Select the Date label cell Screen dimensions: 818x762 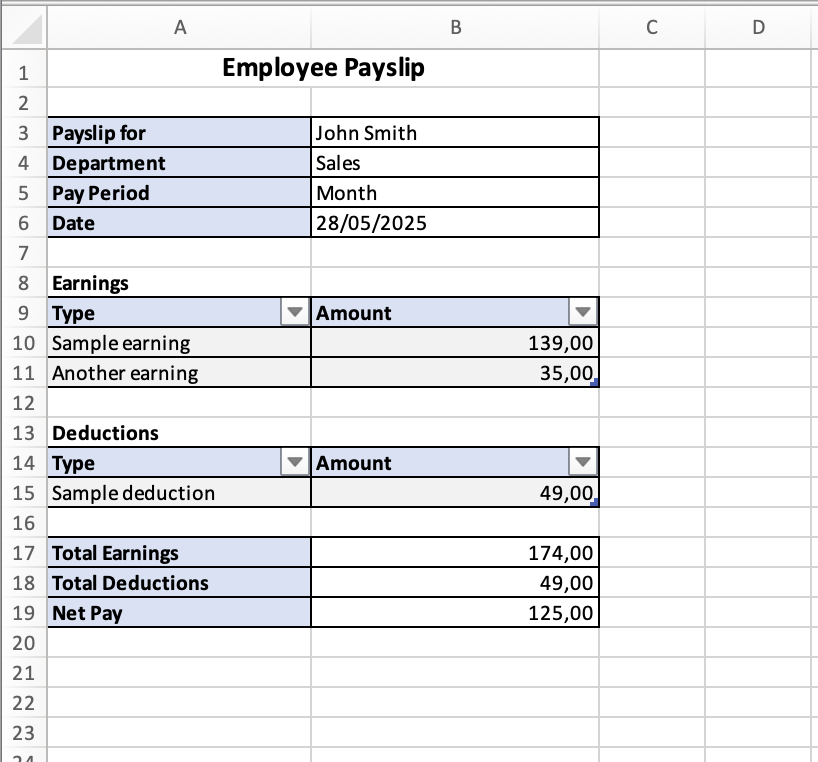pos(179,223)
